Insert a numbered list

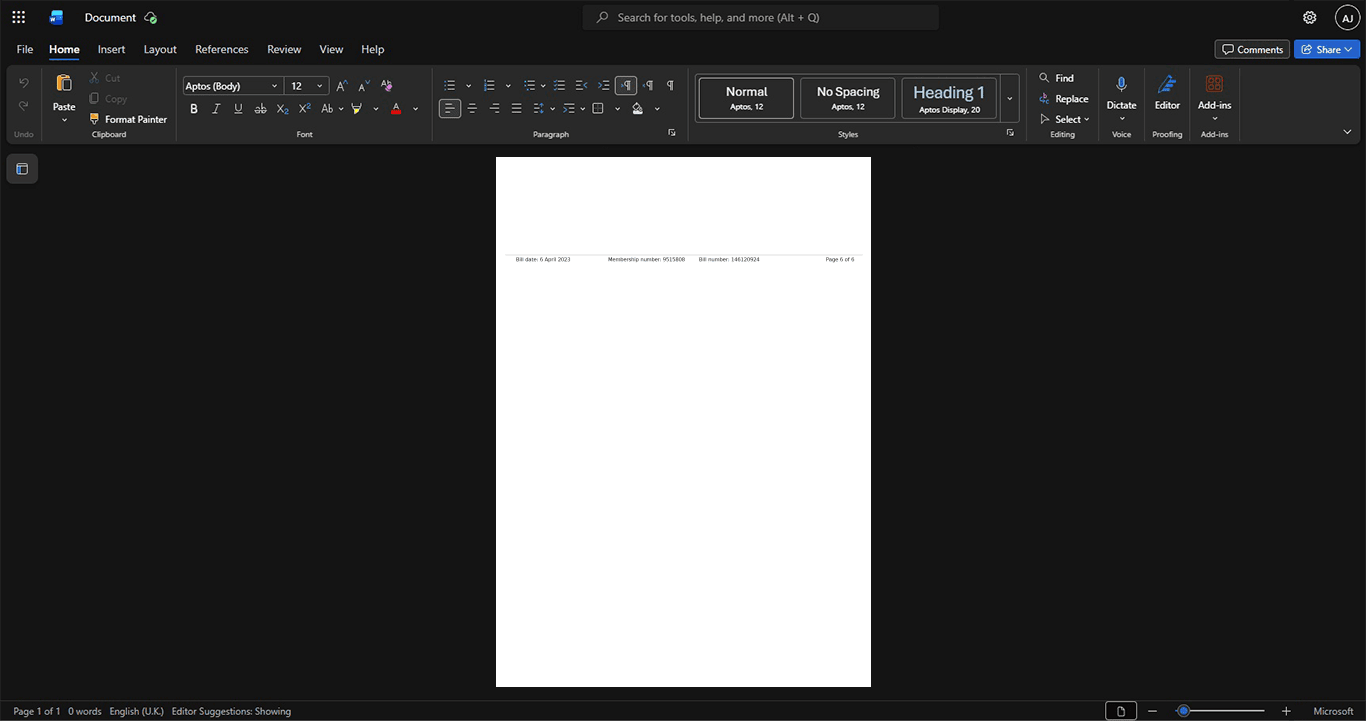click(489, 86)
